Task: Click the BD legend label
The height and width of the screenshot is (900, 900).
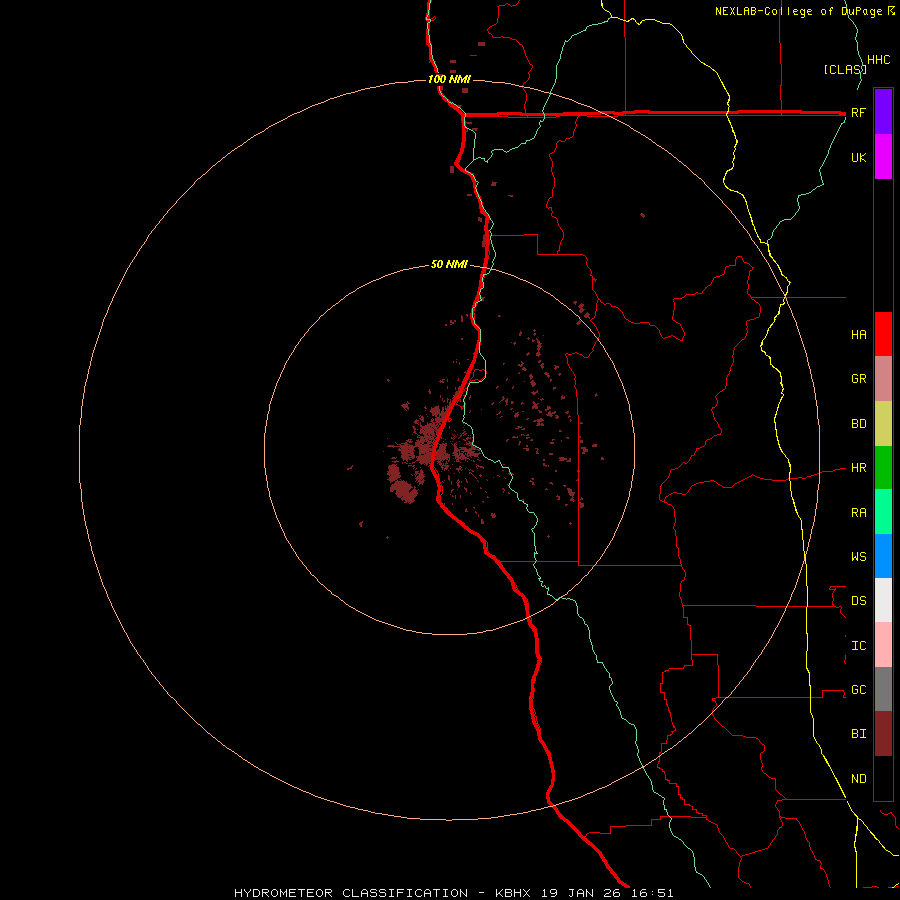Action: click(x=858, y=424)
